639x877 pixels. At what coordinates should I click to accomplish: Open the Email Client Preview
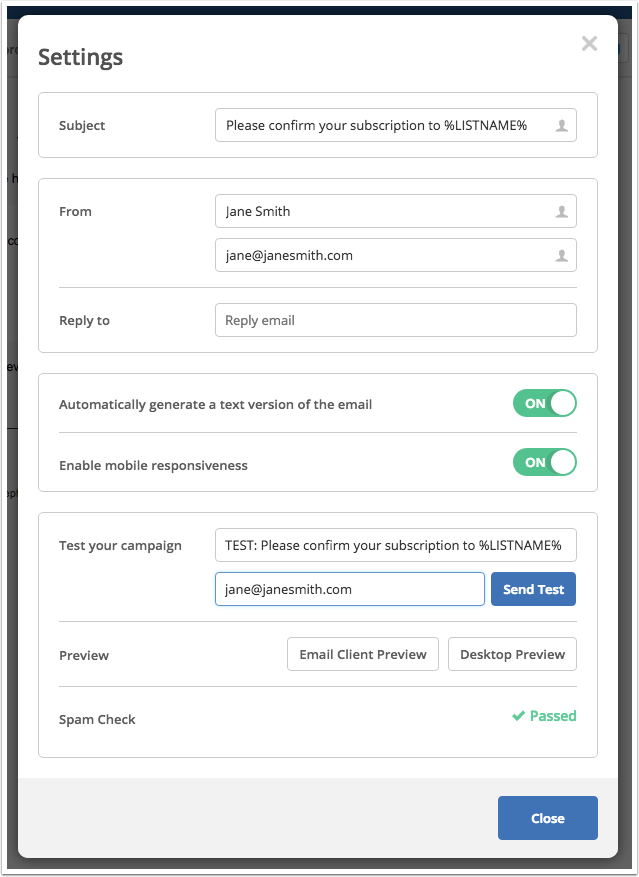pyautogui.click(x=363, y=654)
